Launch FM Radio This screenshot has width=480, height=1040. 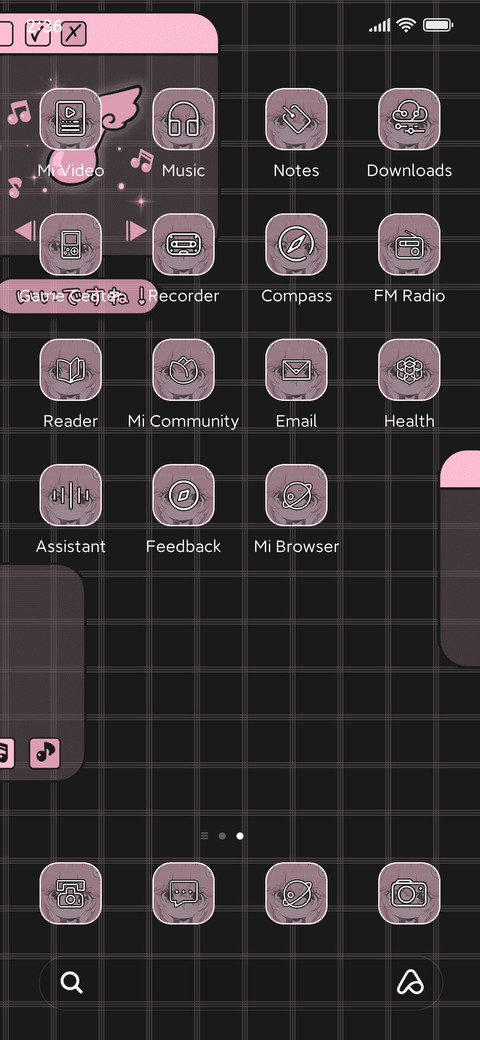(x=409, y=245)
